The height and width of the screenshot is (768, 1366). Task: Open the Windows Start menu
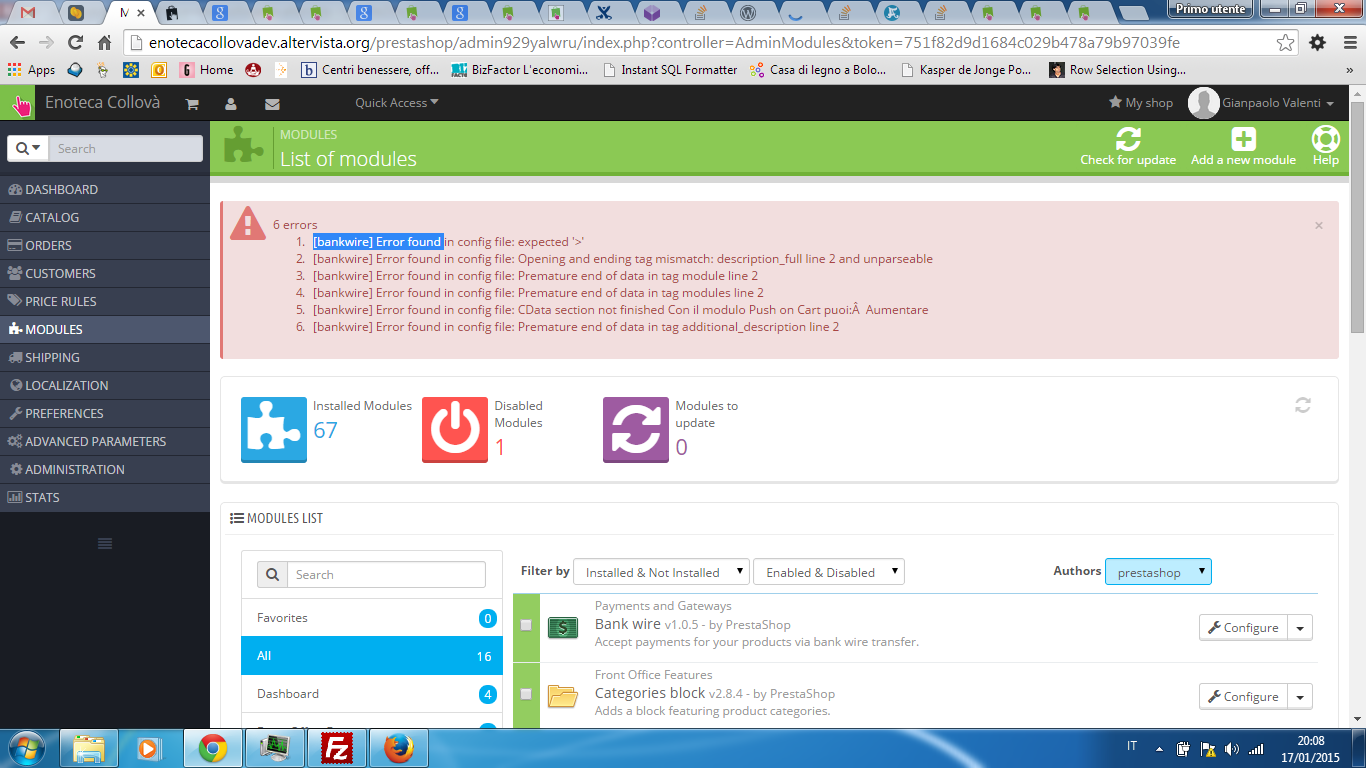tap(27, 747)
